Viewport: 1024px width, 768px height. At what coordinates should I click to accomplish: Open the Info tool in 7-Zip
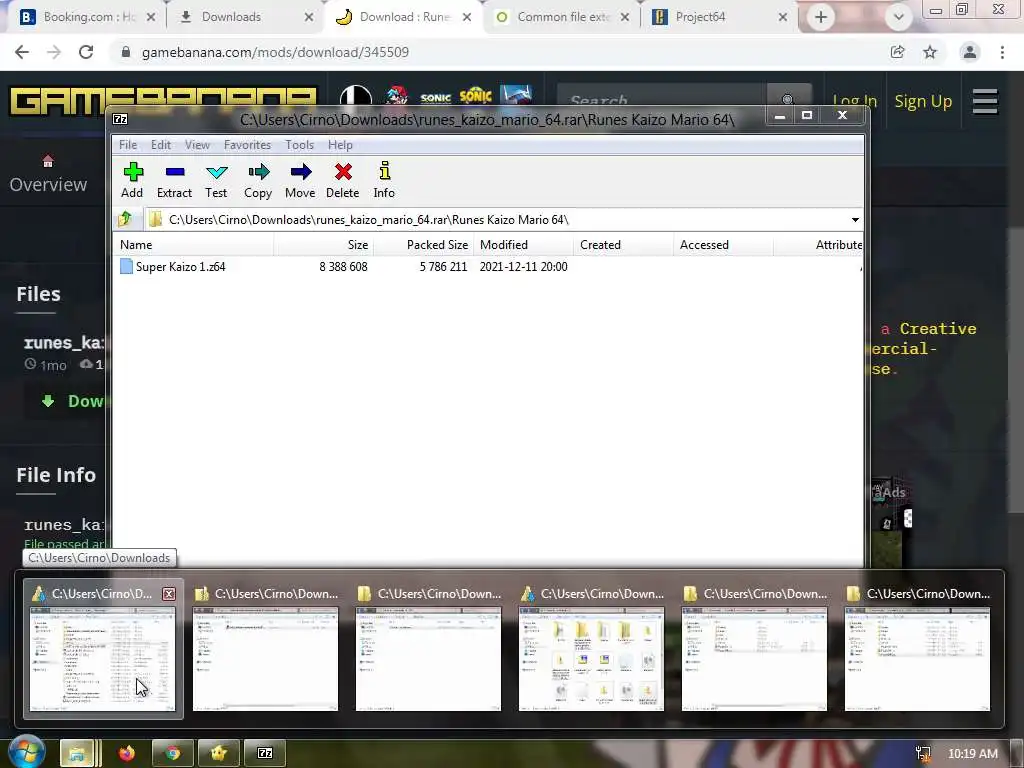[x=384, y=180]
